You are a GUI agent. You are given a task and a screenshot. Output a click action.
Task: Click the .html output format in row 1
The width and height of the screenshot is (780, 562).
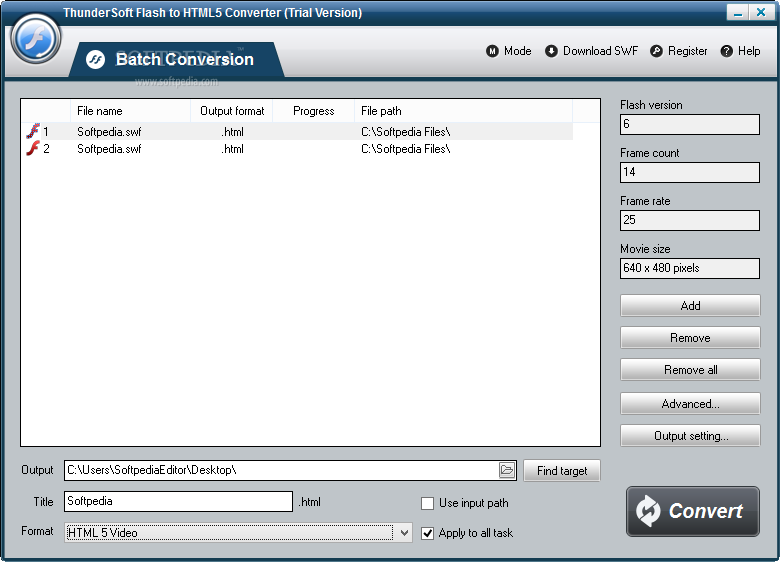click(x=232, y=132)
